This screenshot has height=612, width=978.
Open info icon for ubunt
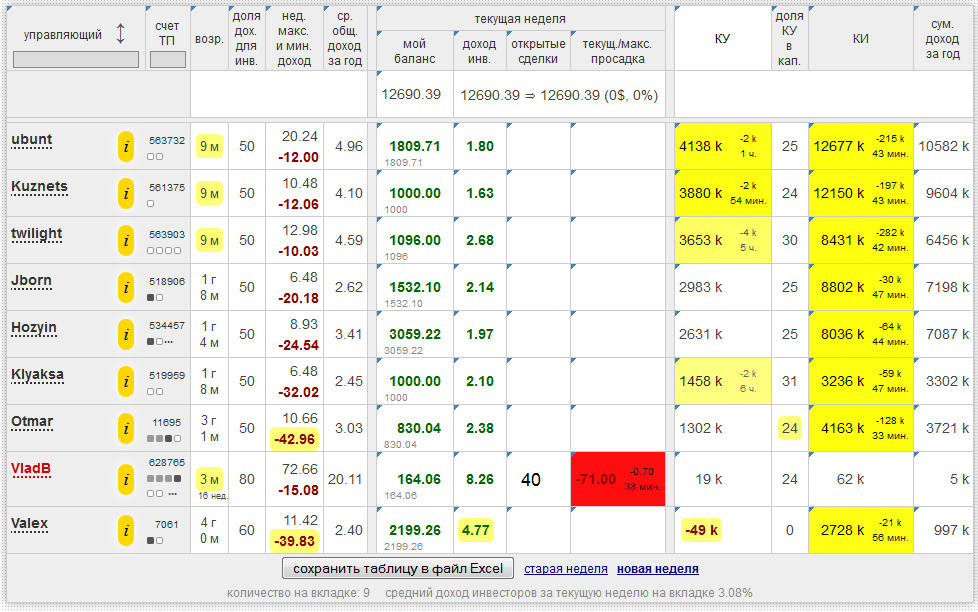click(x=126, y=147)
